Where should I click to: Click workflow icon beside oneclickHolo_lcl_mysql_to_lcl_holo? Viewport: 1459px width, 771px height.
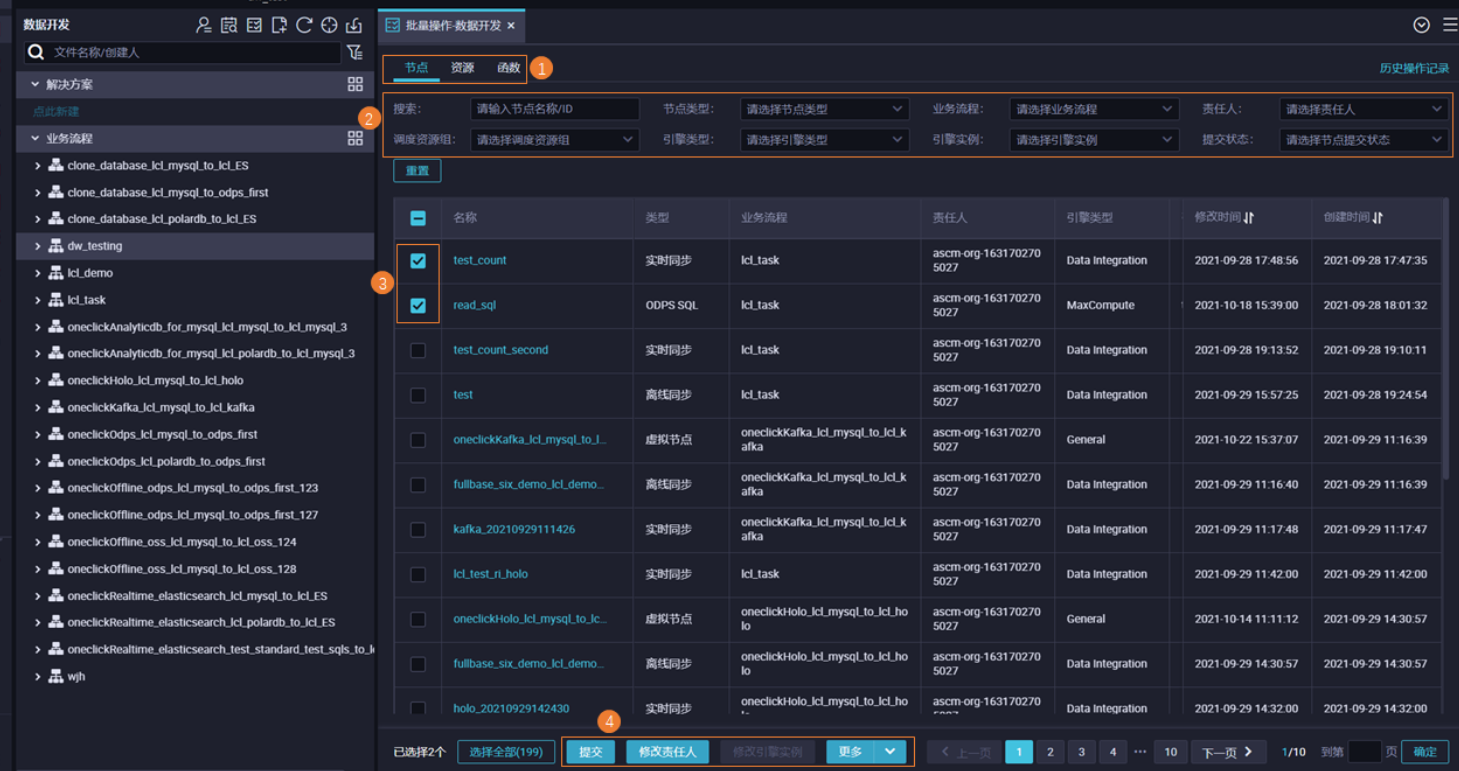(x=56, y=381)
